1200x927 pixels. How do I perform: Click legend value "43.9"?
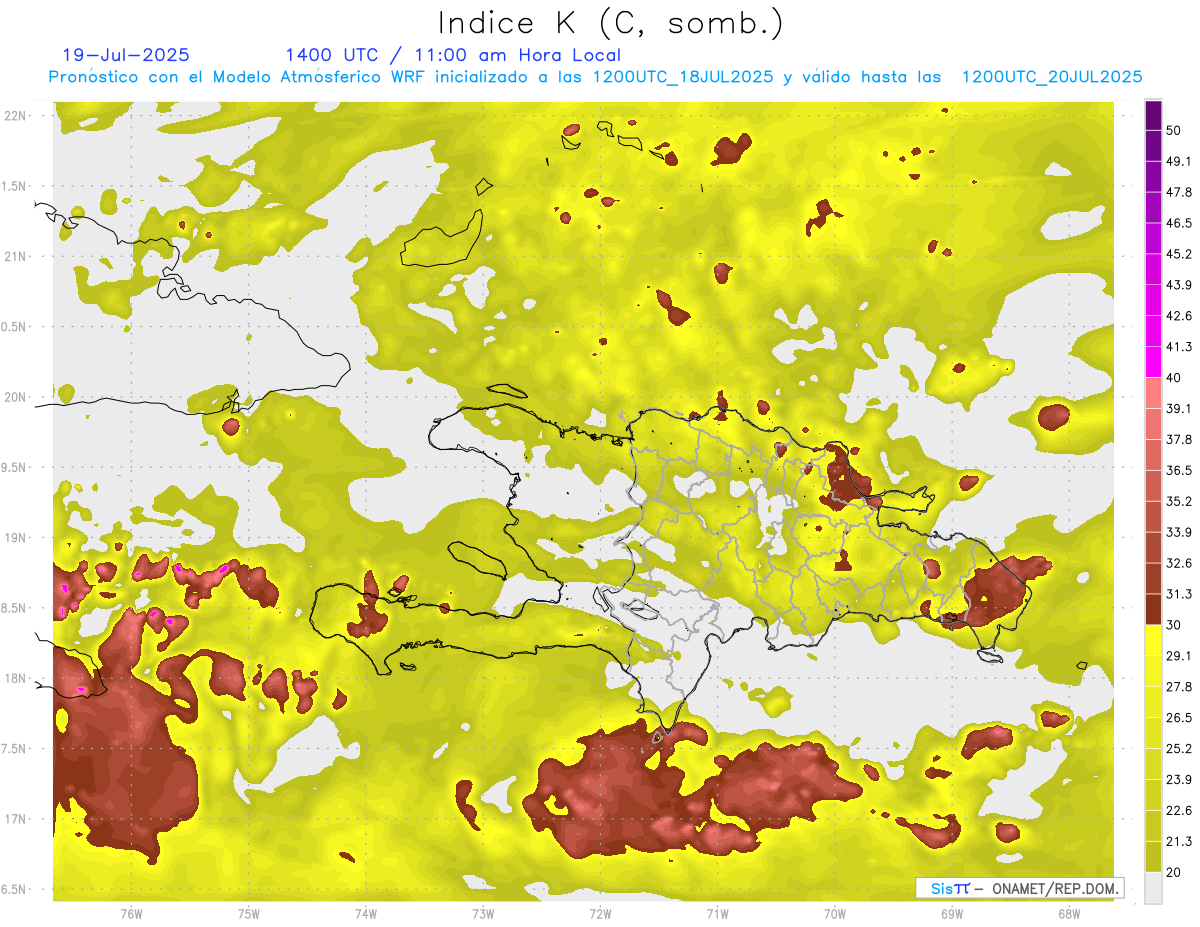1178,285
